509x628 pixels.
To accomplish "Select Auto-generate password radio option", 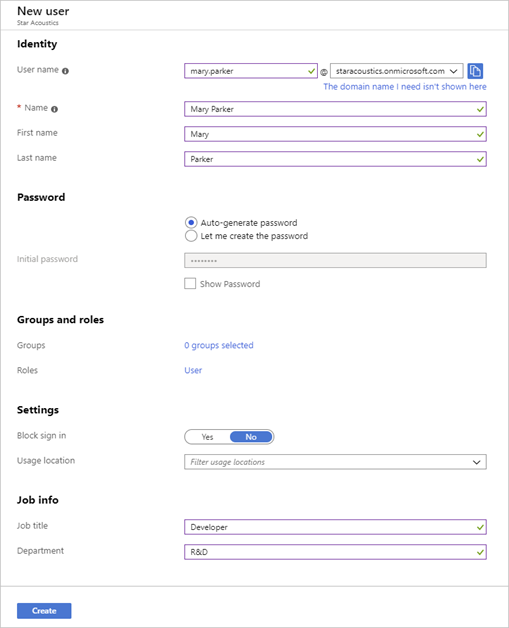I will coord(191,222).
